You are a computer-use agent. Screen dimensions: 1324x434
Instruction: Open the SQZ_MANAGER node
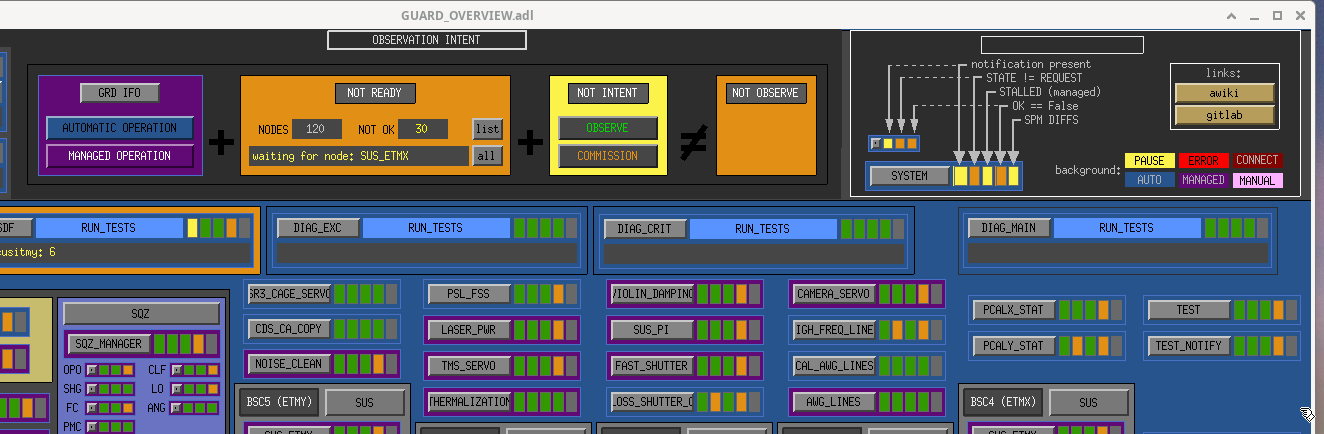(108, 344)
